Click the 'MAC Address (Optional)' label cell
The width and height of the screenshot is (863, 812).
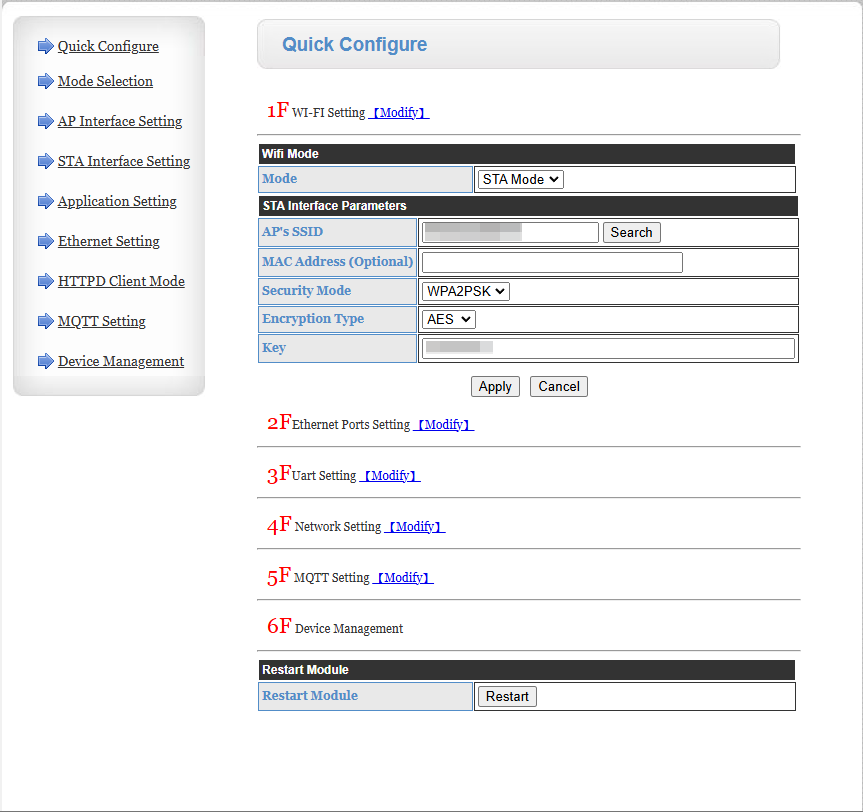click(x=337, y=262)
